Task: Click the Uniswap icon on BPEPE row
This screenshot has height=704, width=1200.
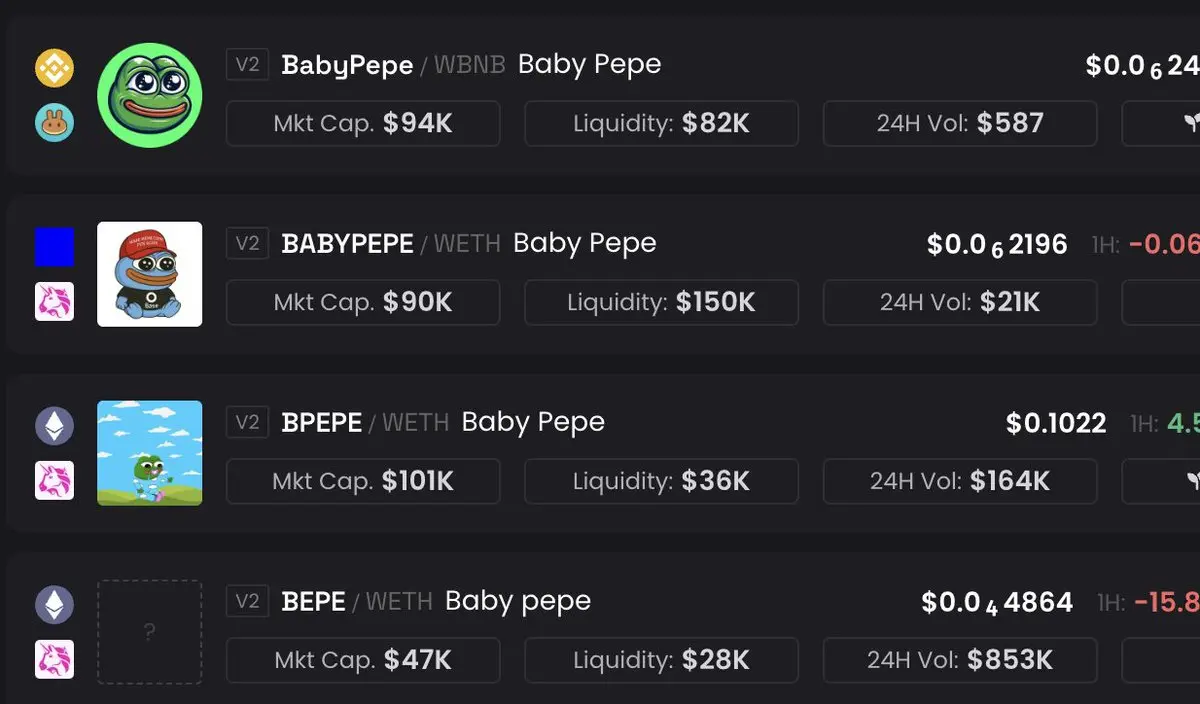Action: pos(55,481)
